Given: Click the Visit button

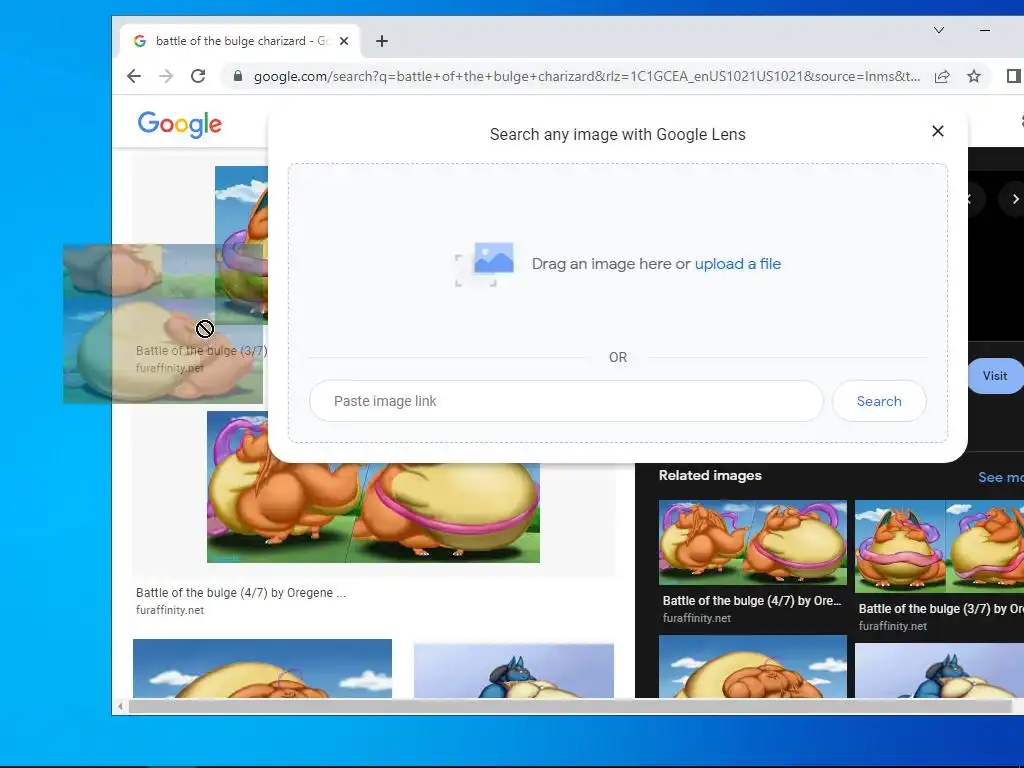Looking at the screenshot, I should tap(995, 376).
